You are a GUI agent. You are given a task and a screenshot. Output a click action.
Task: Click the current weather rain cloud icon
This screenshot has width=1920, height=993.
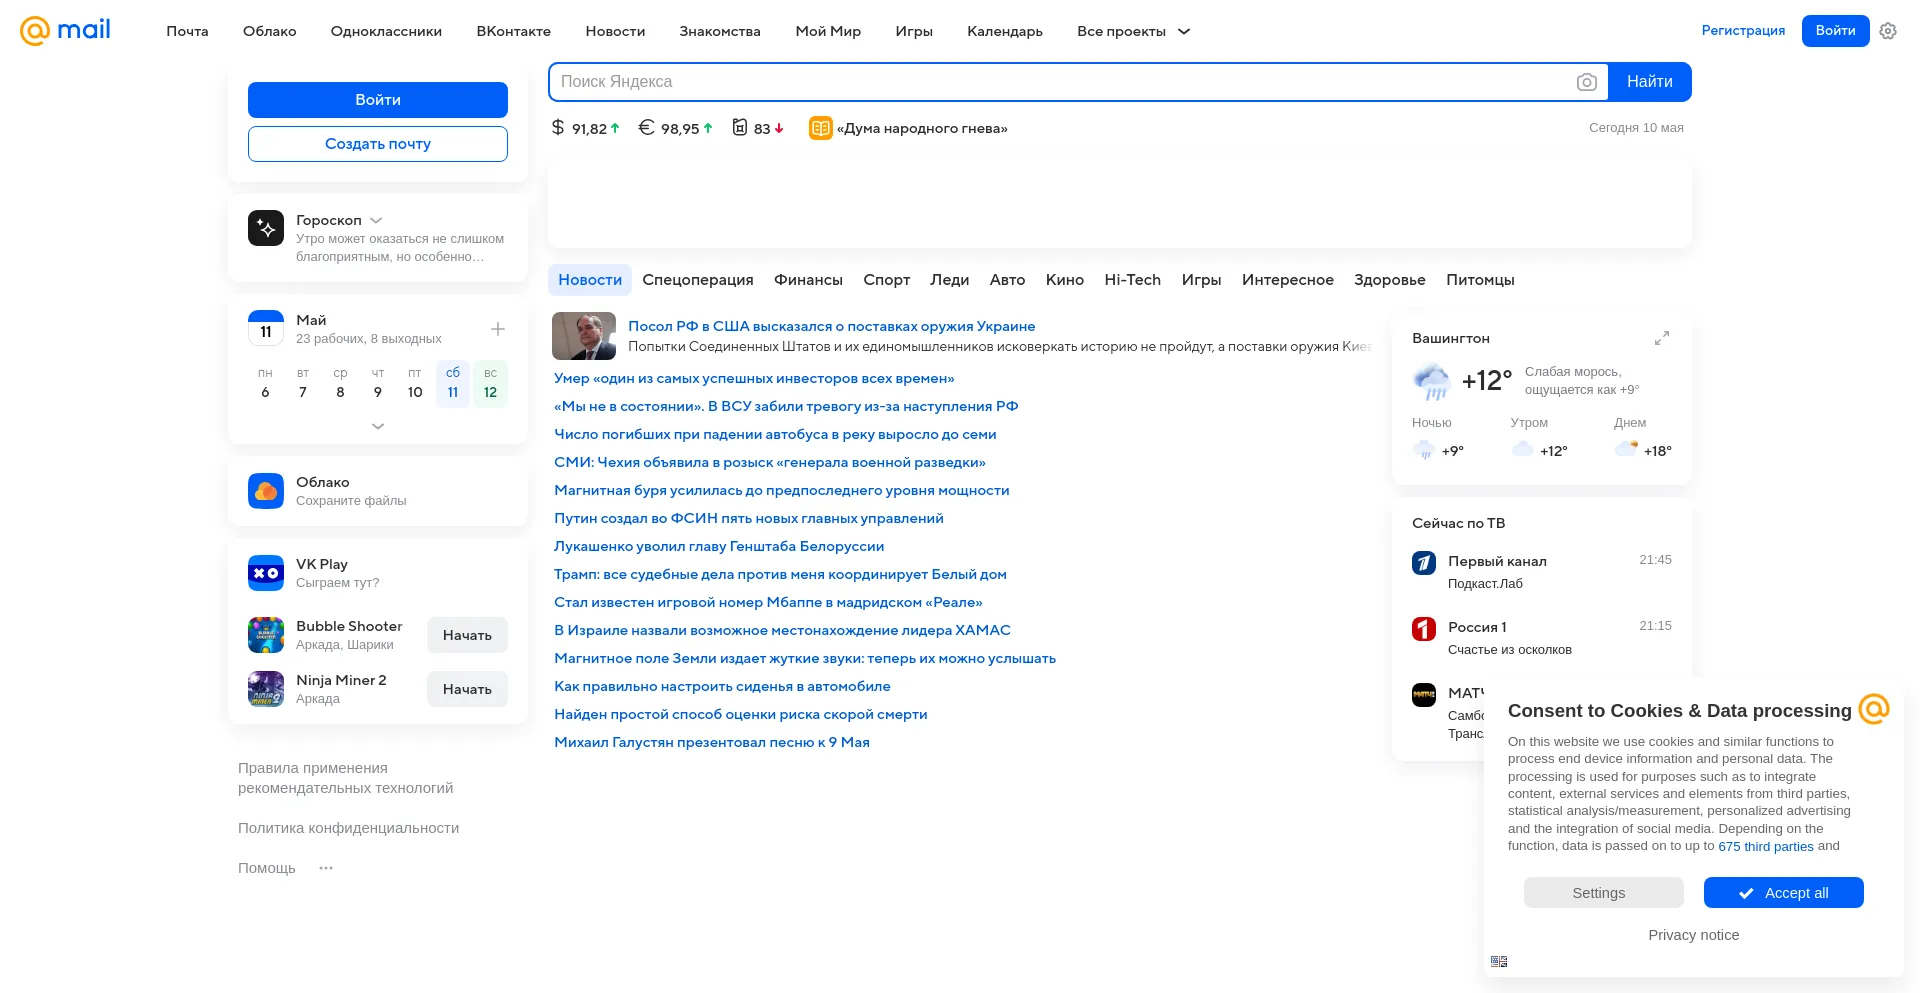point(1432,381)
